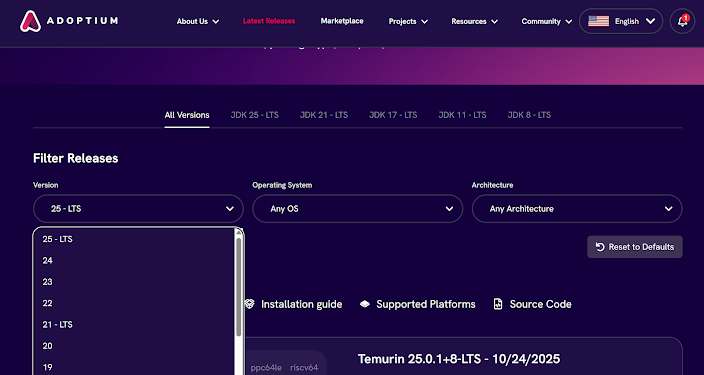Switch to the JDK 25 - LTS tab
Image resolution: width=704 pixels, height=375 pixels.
click(x=255, y=115)
